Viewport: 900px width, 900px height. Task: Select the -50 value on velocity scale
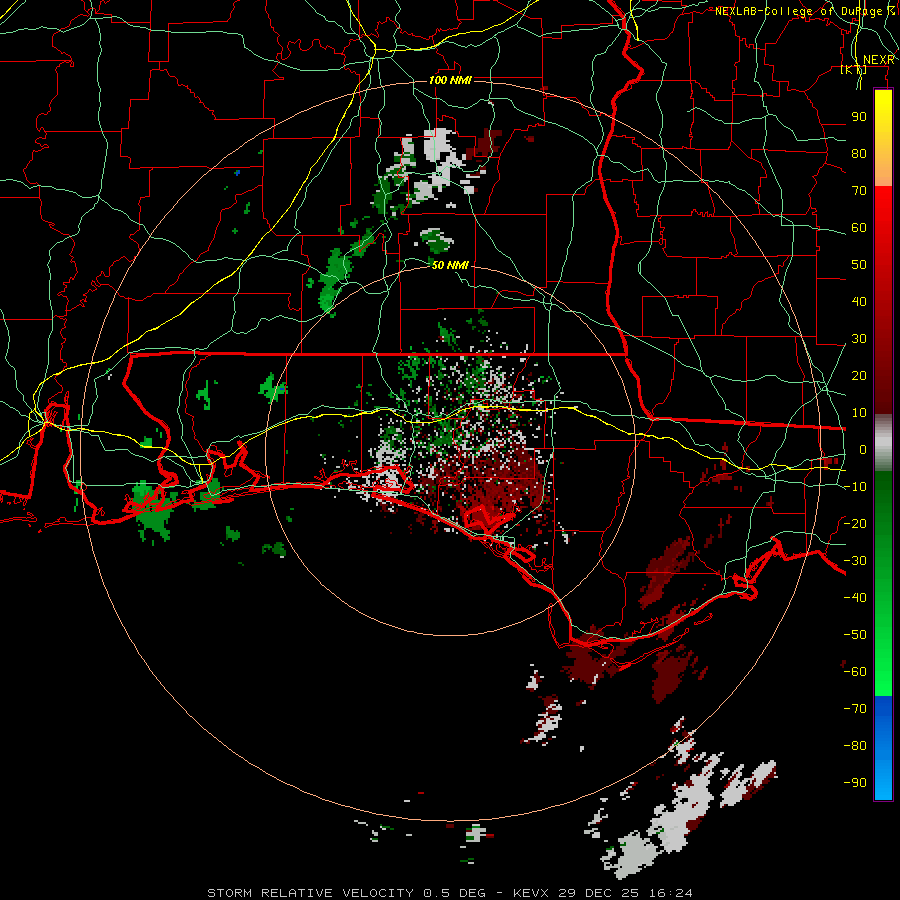coord(855,634)
